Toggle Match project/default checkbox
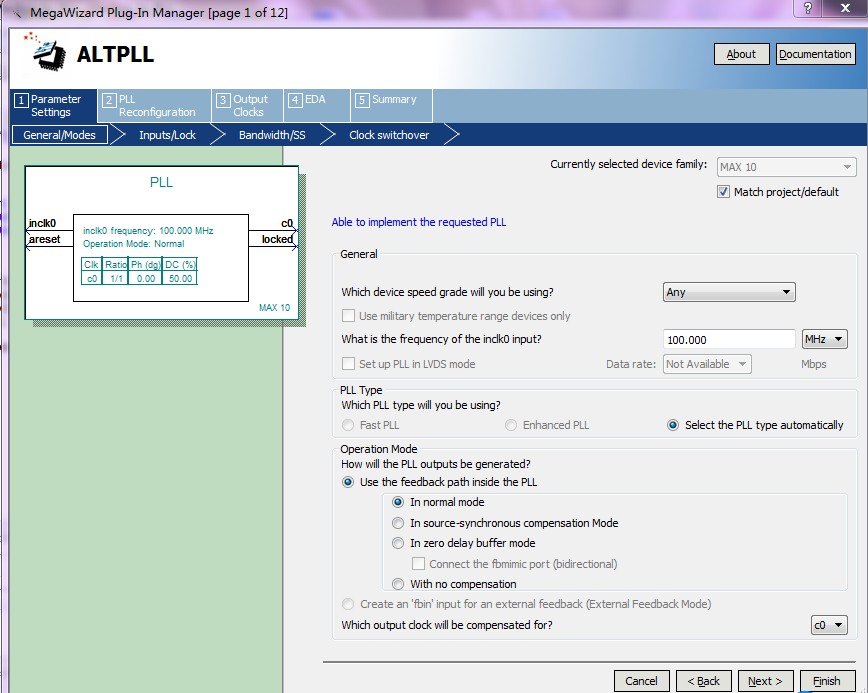Screen dimensions: 868x693 723,192
